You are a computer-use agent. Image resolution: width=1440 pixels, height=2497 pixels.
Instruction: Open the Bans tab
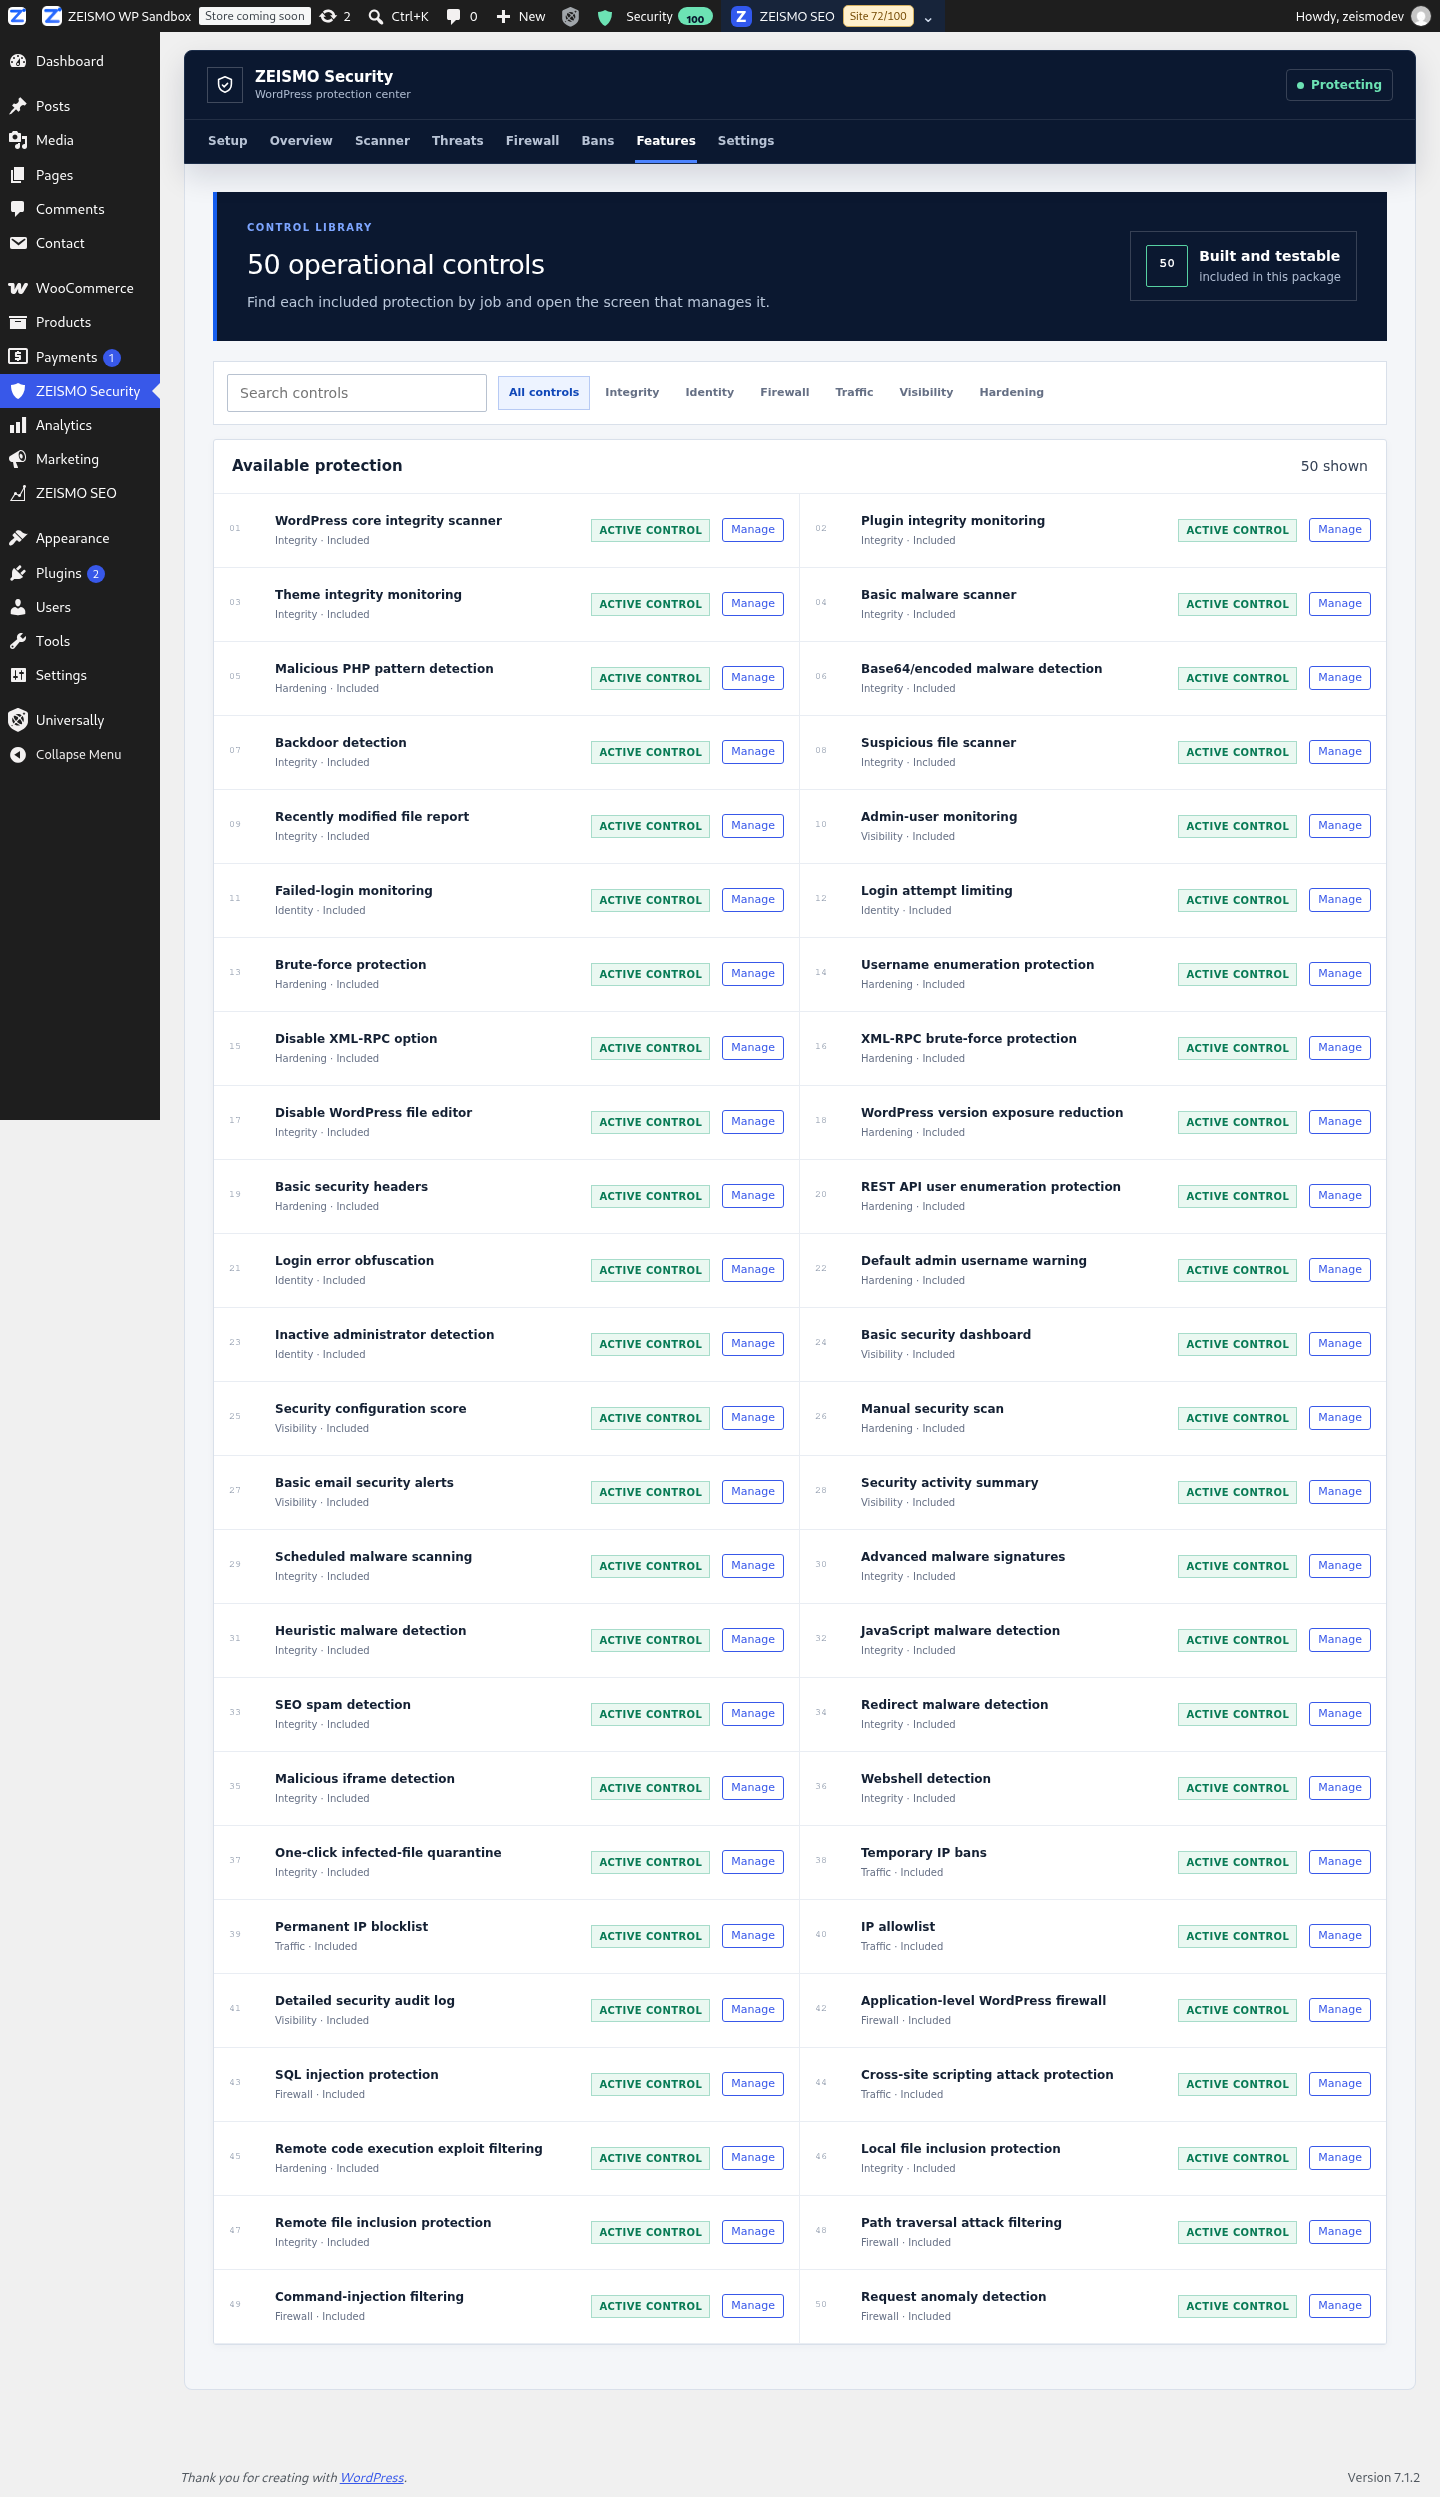tap(598, 141)
